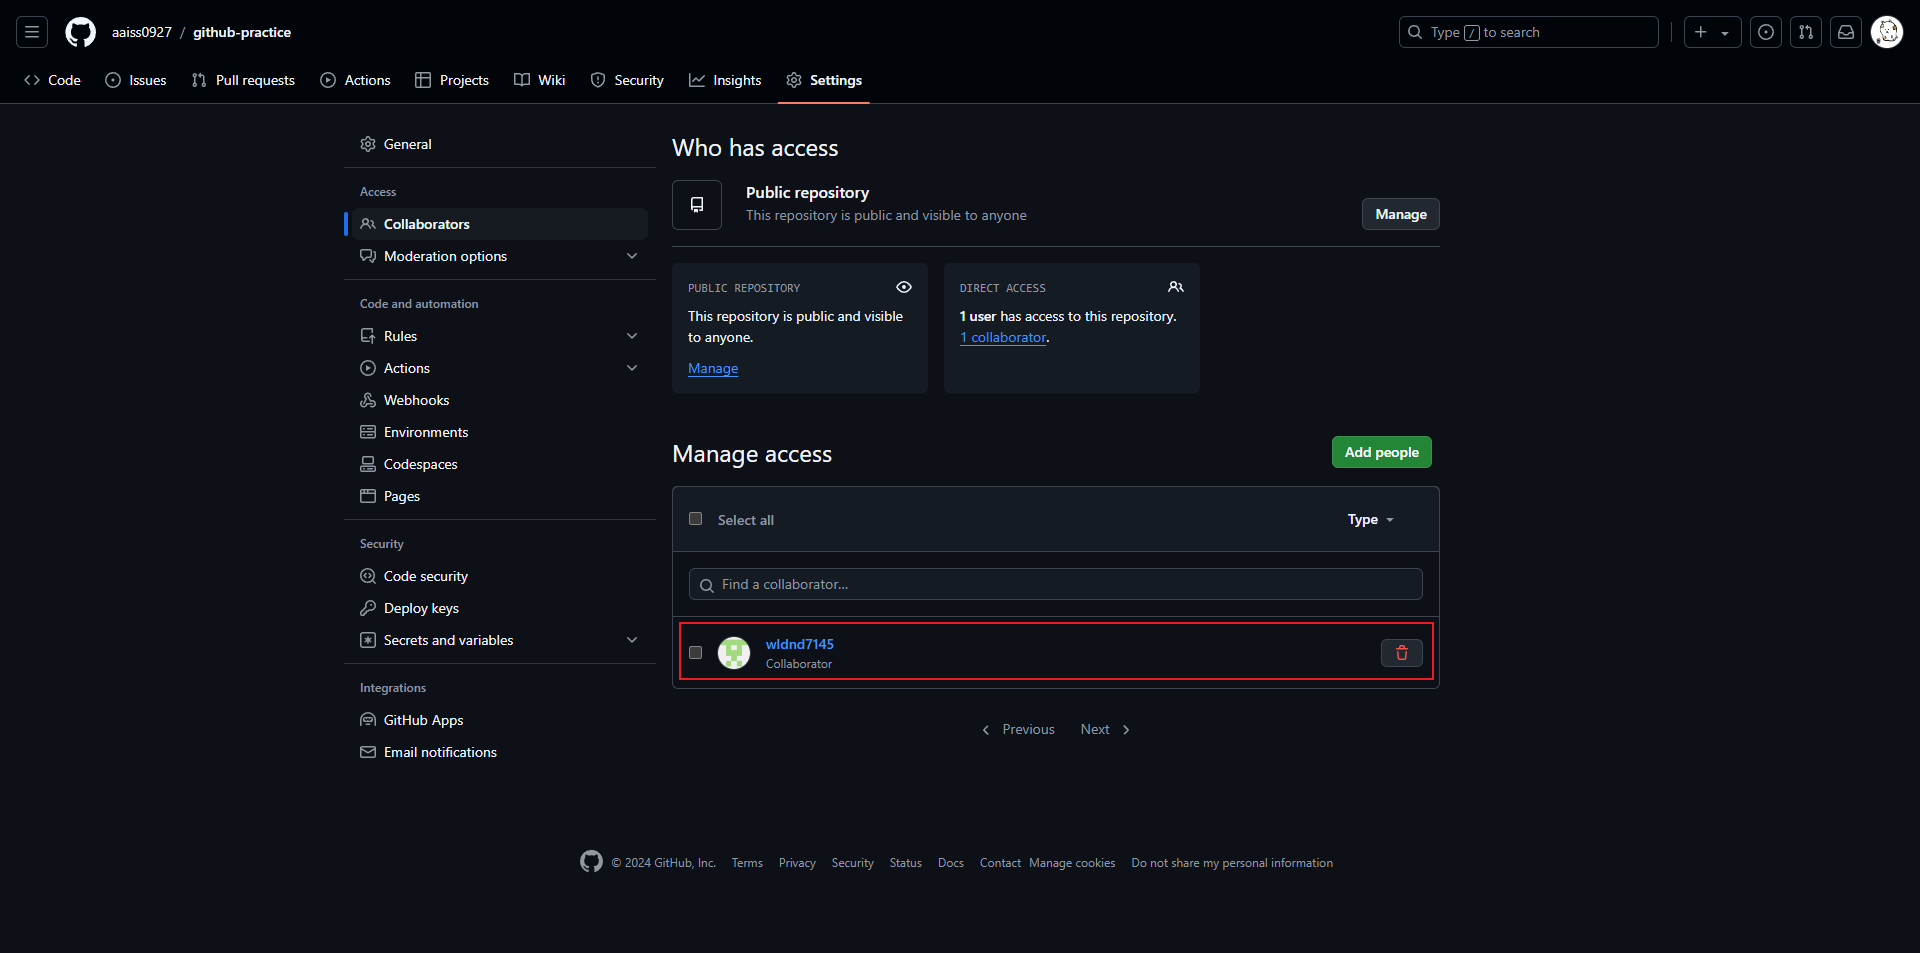Expand Secrets and variables section
This screenshot has height=953, width=1920.
500,640
